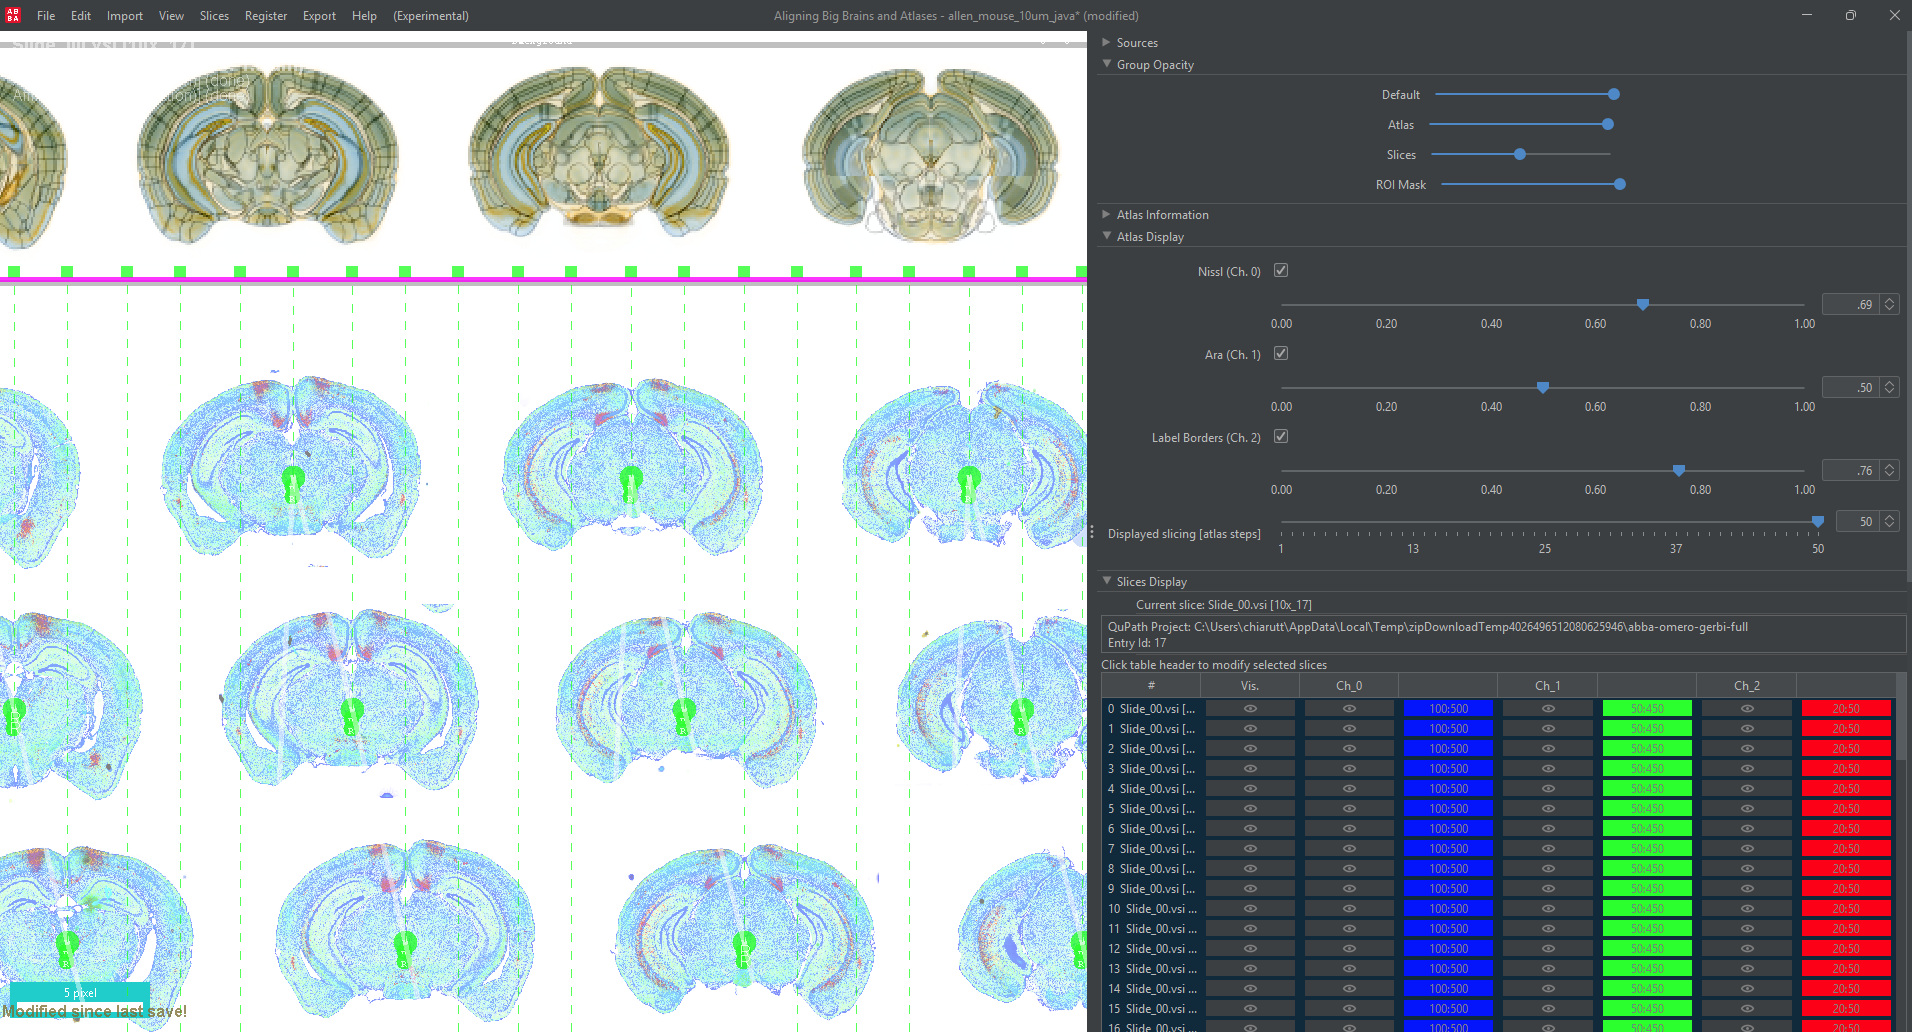Screen dimensions: 1912x1032
Task: Disable the Label Borders (Ch. 2) checkbox
Action: pyautogui.click(x=1280, y=437)
